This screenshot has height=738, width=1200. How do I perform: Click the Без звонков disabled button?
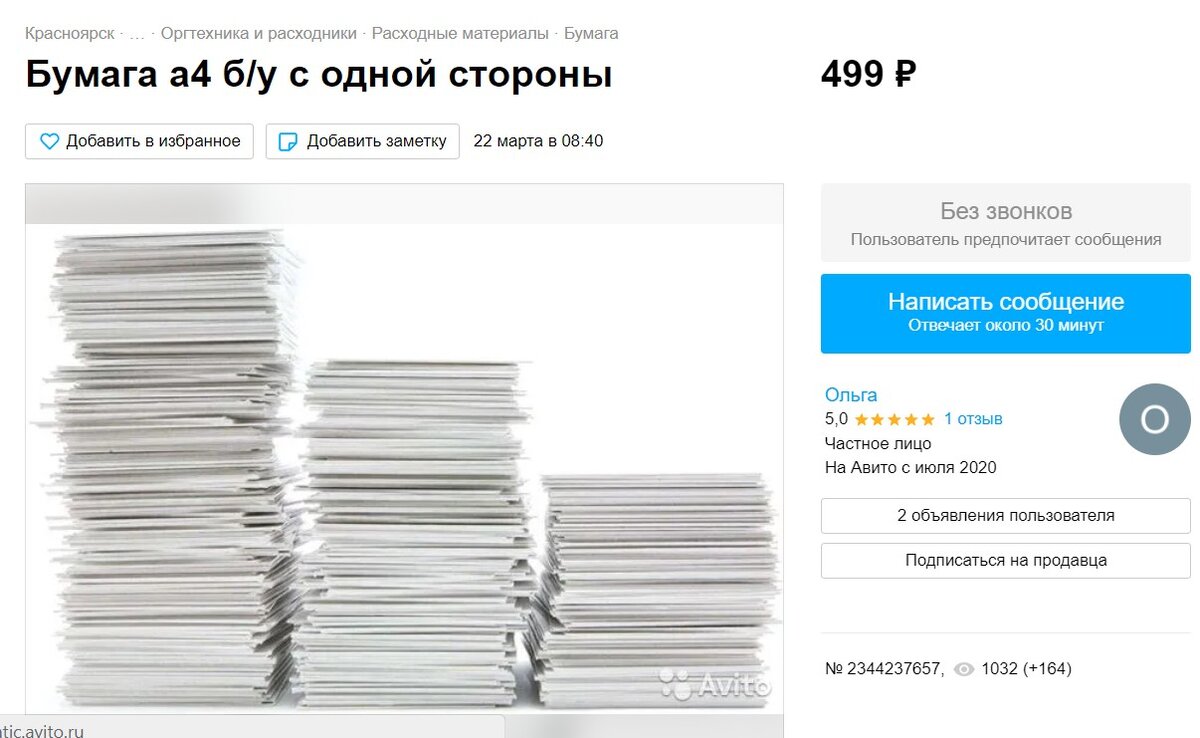[x=1006, y=223]
